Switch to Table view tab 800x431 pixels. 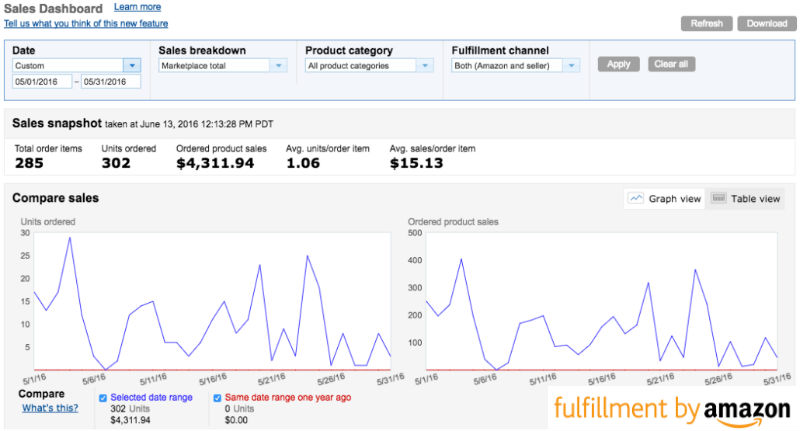pyautogui.click(x=745, y=199)
